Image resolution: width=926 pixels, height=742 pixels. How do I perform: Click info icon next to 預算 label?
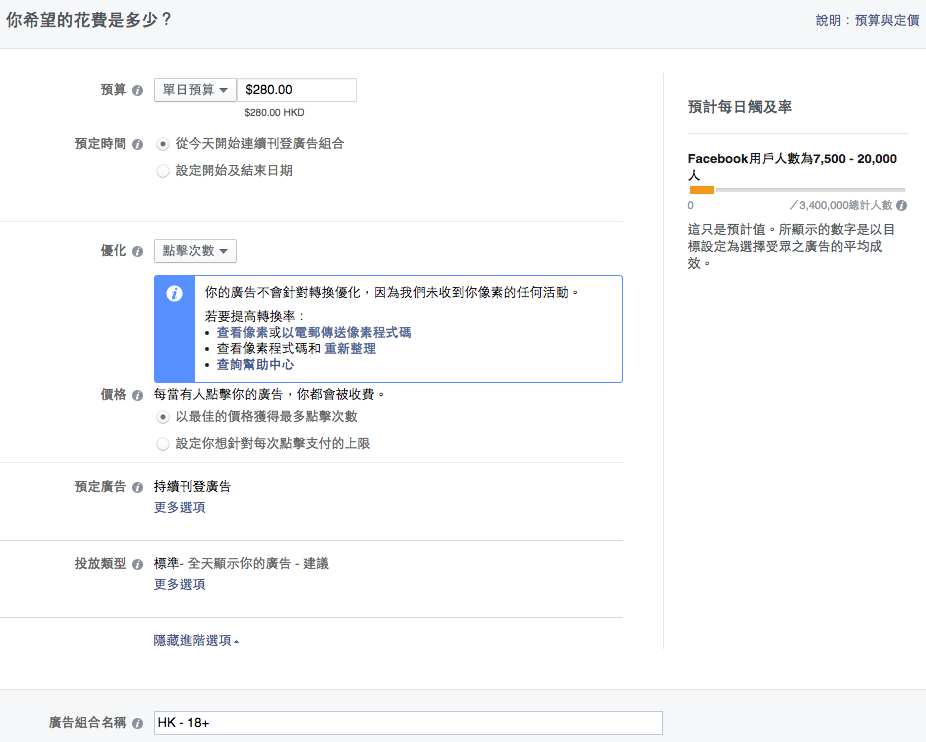pos(138,90)
